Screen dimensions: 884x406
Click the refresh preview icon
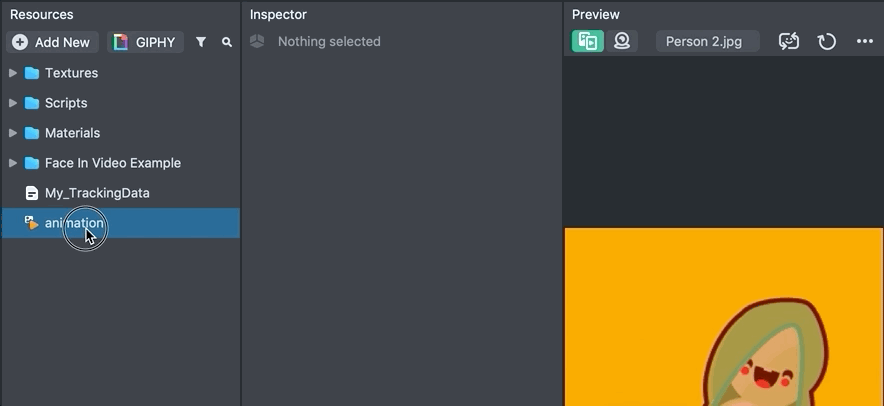827,42
